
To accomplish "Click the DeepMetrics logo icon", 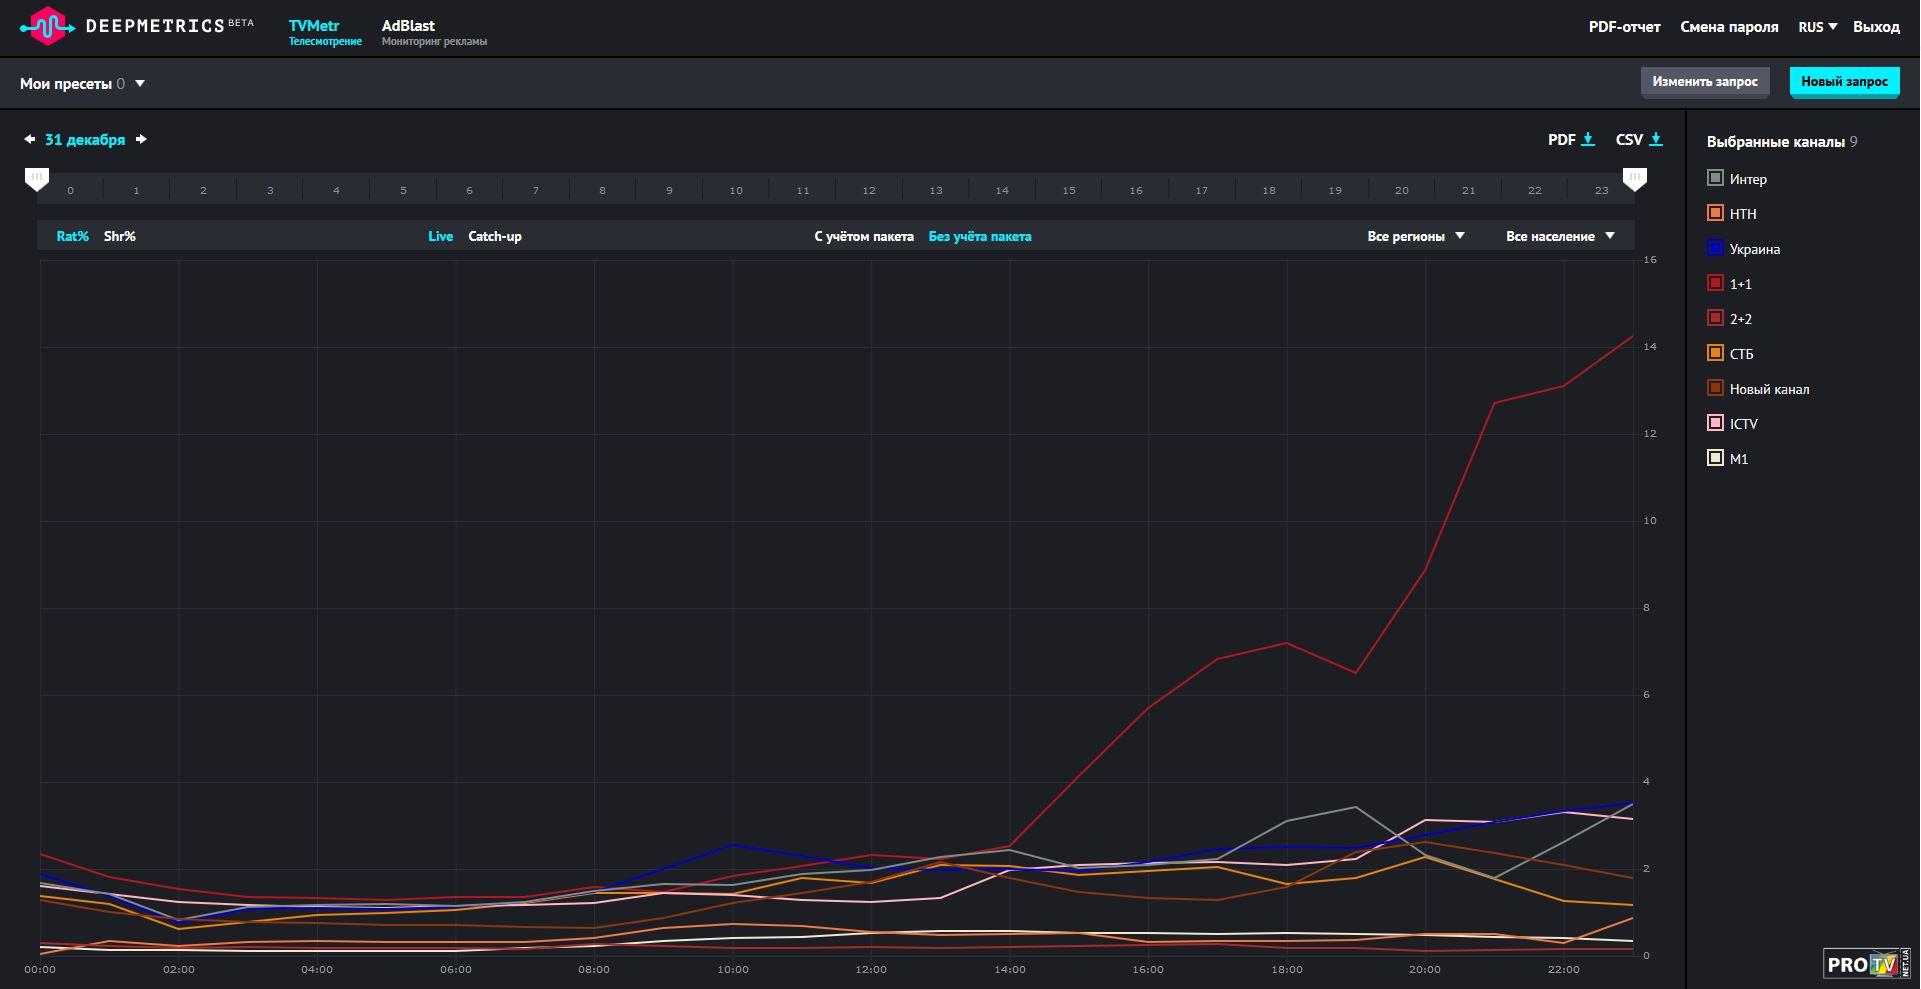I will pos(44,26).
